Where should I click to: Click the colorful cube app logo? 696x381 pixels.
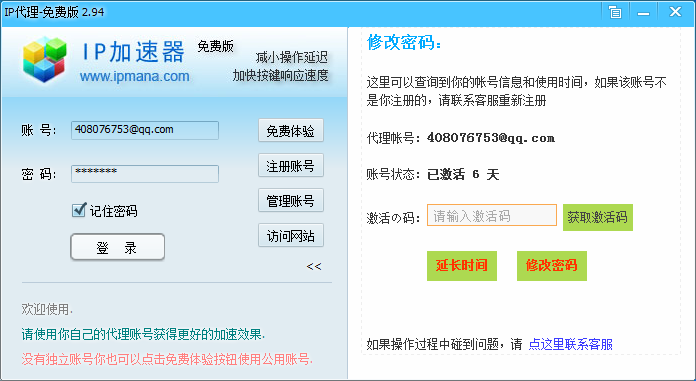pyautogui.click(x=45, y=60)
